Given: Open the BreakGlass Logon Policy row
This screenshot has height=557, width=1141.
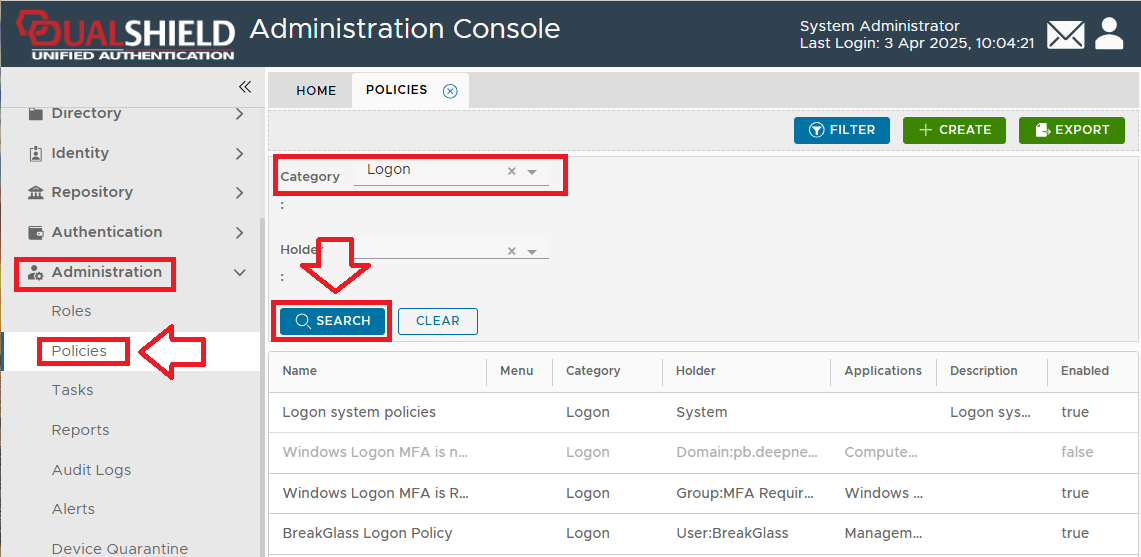Looking at the screenshot, I should click(x=367, y=533).
